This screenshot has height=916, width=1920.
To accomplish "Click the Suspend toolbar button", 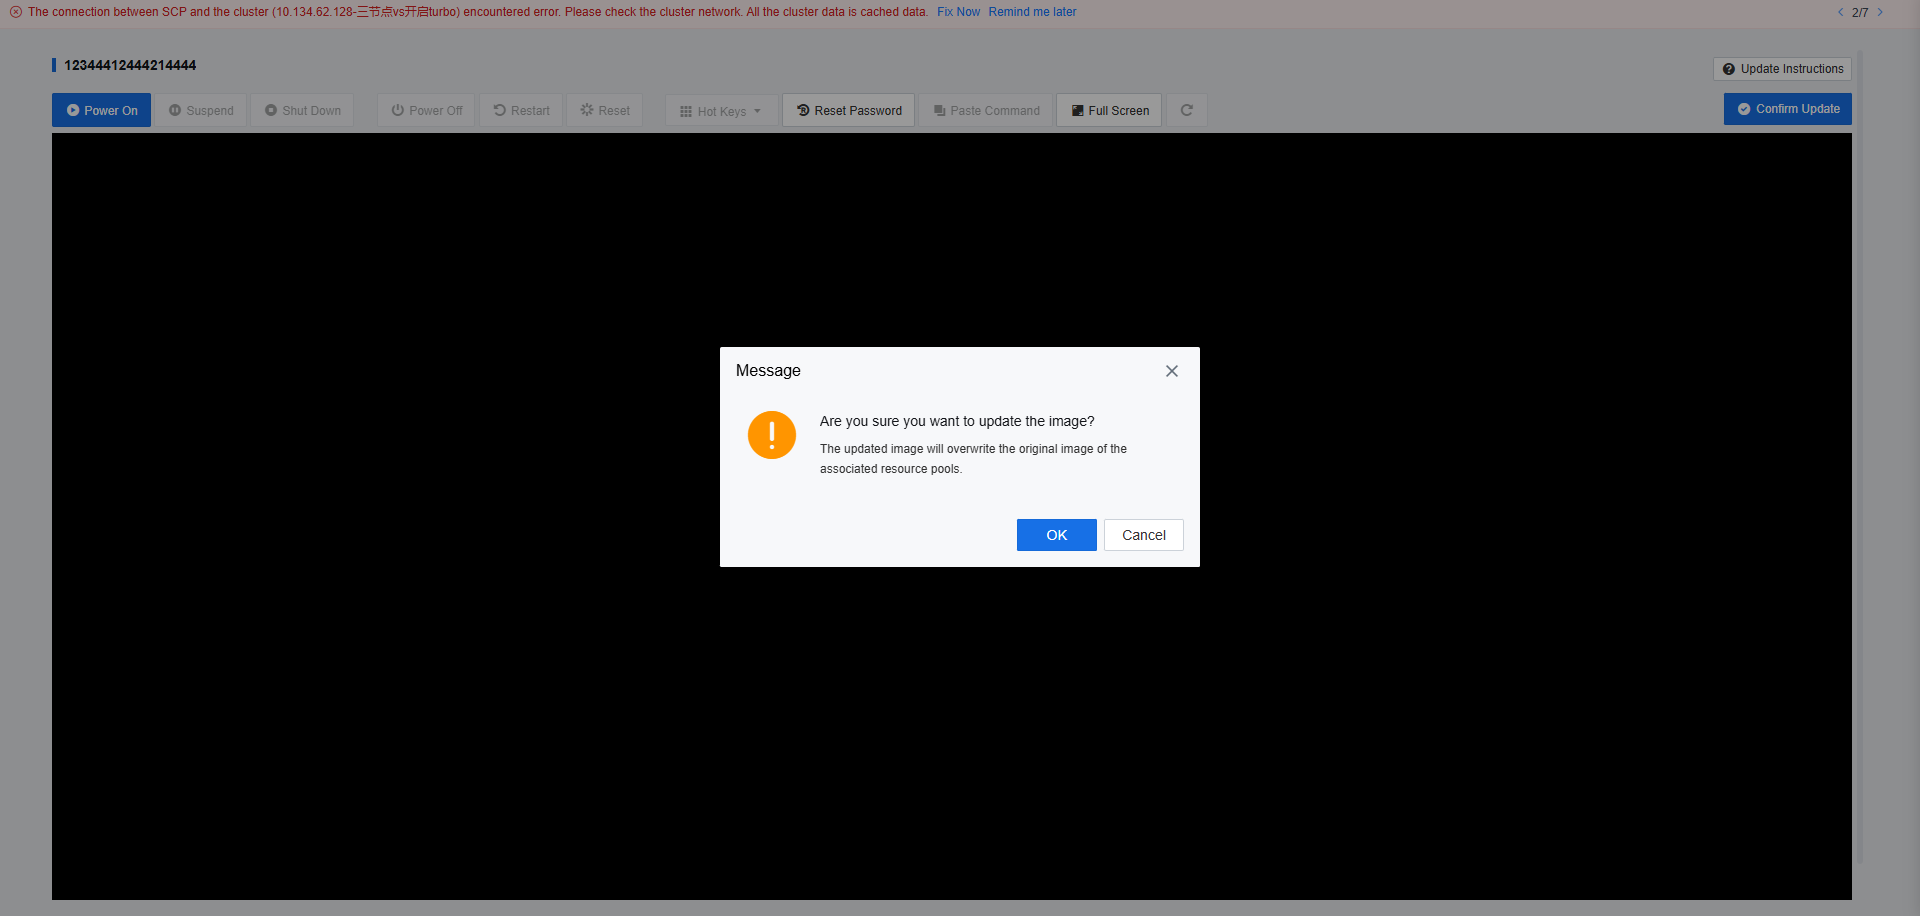I will click(201, 110).
